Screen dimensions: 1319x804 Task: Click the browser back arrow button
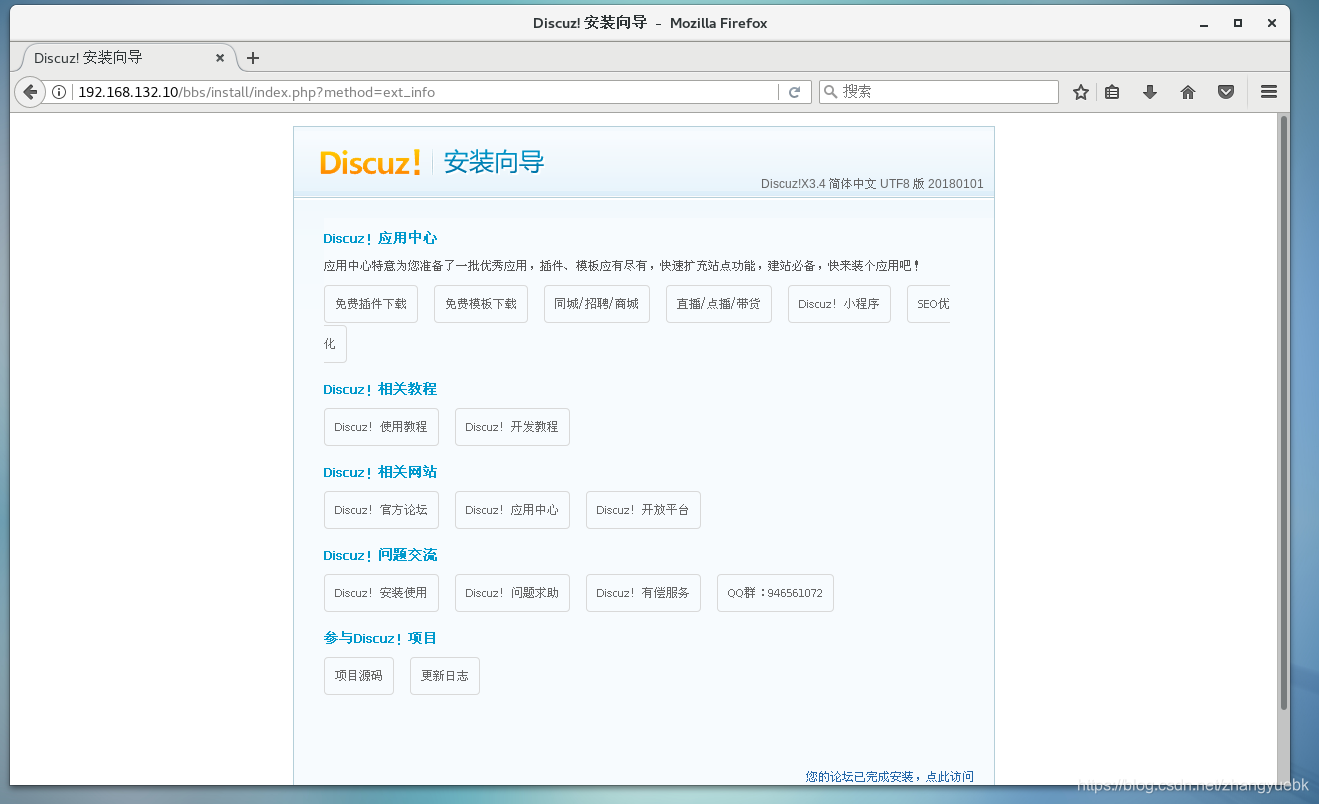coord(30,92)
